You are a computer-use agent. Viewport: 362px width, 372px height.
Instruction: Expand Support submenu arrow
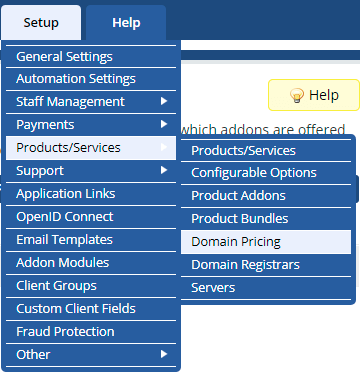164,170
